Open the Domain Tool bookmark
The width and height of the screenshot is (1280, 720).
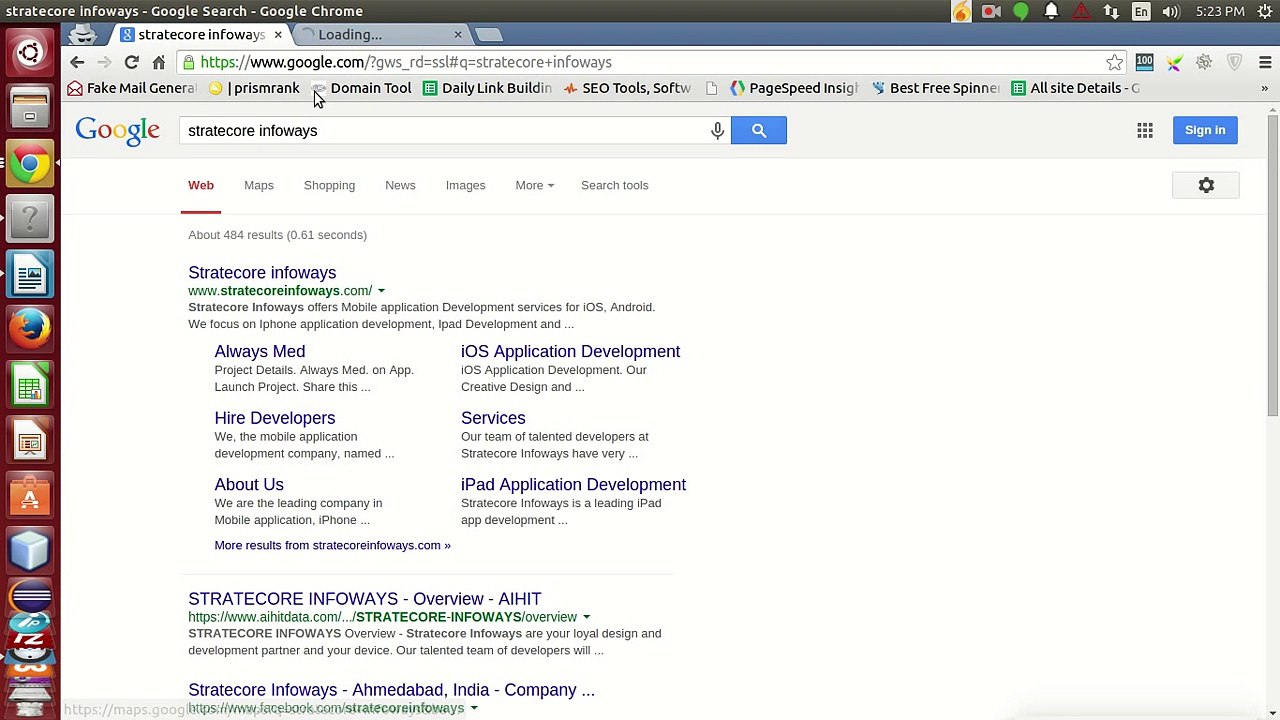tap(361, 88)
